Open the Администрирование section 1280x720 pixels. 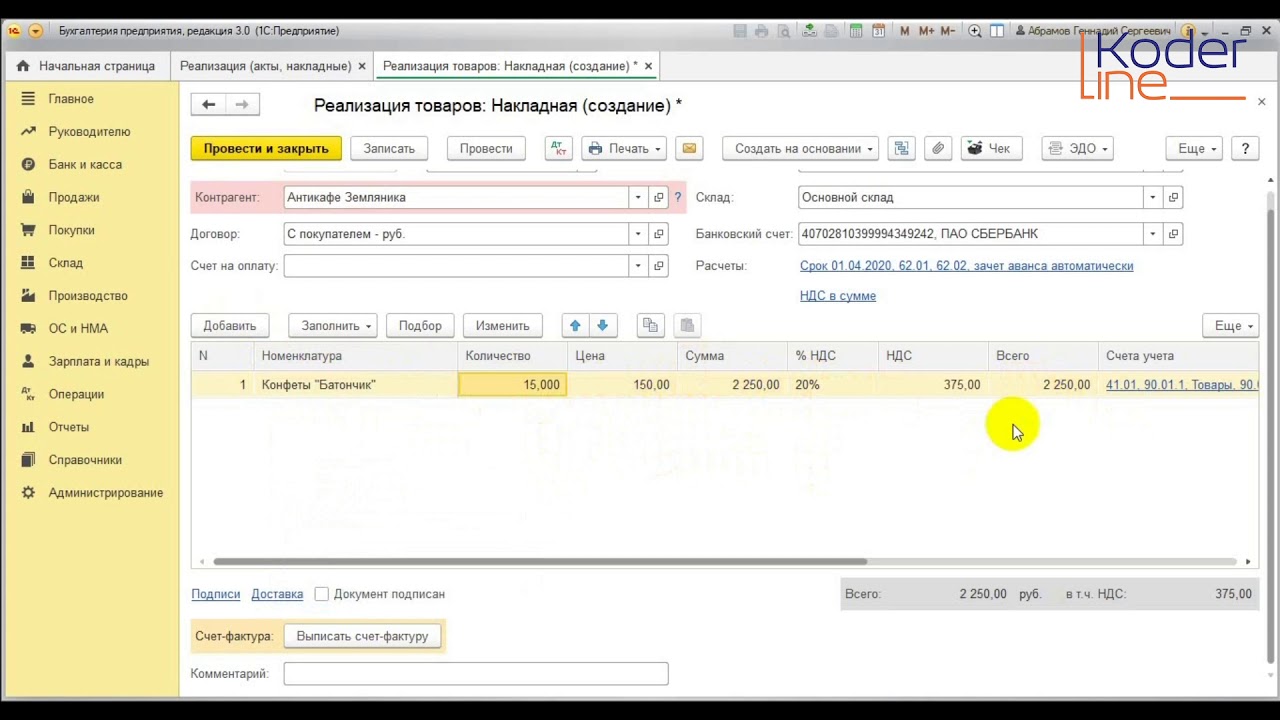105,493
